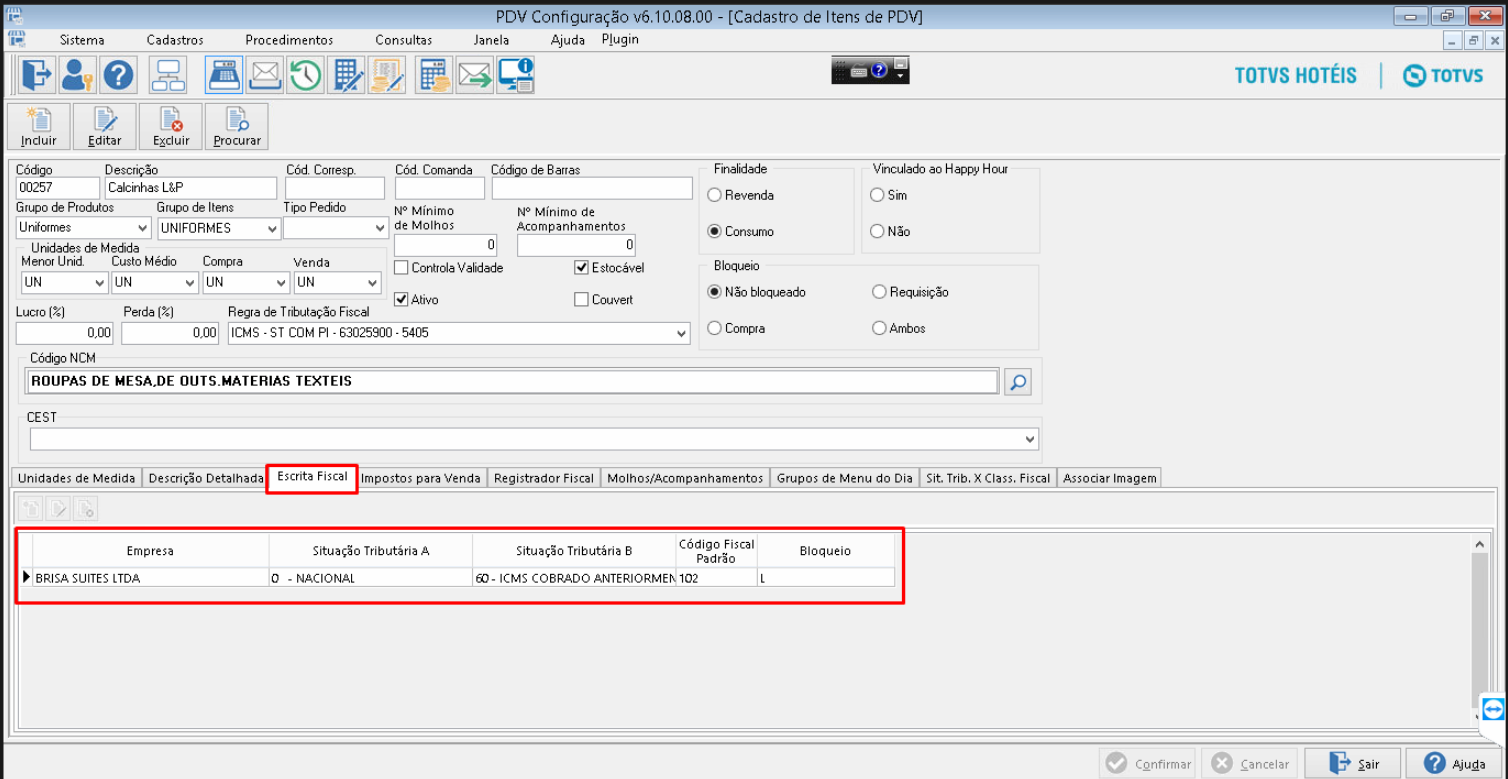This screenshot has width=1508, height=779.
Task: Click the Código de Barras field
Action: pyautogui.click(x=592, y=188)
